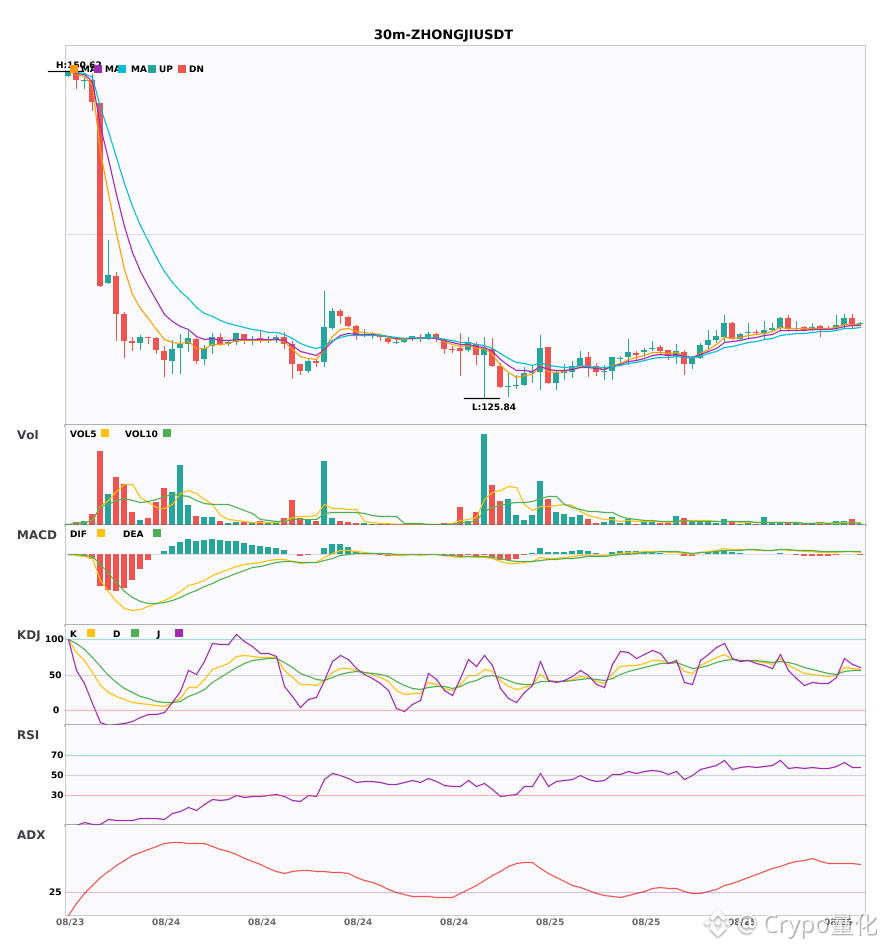Click the tallest green volume bar
This screenshot has width=885, height=950.
tap(484, 479)
